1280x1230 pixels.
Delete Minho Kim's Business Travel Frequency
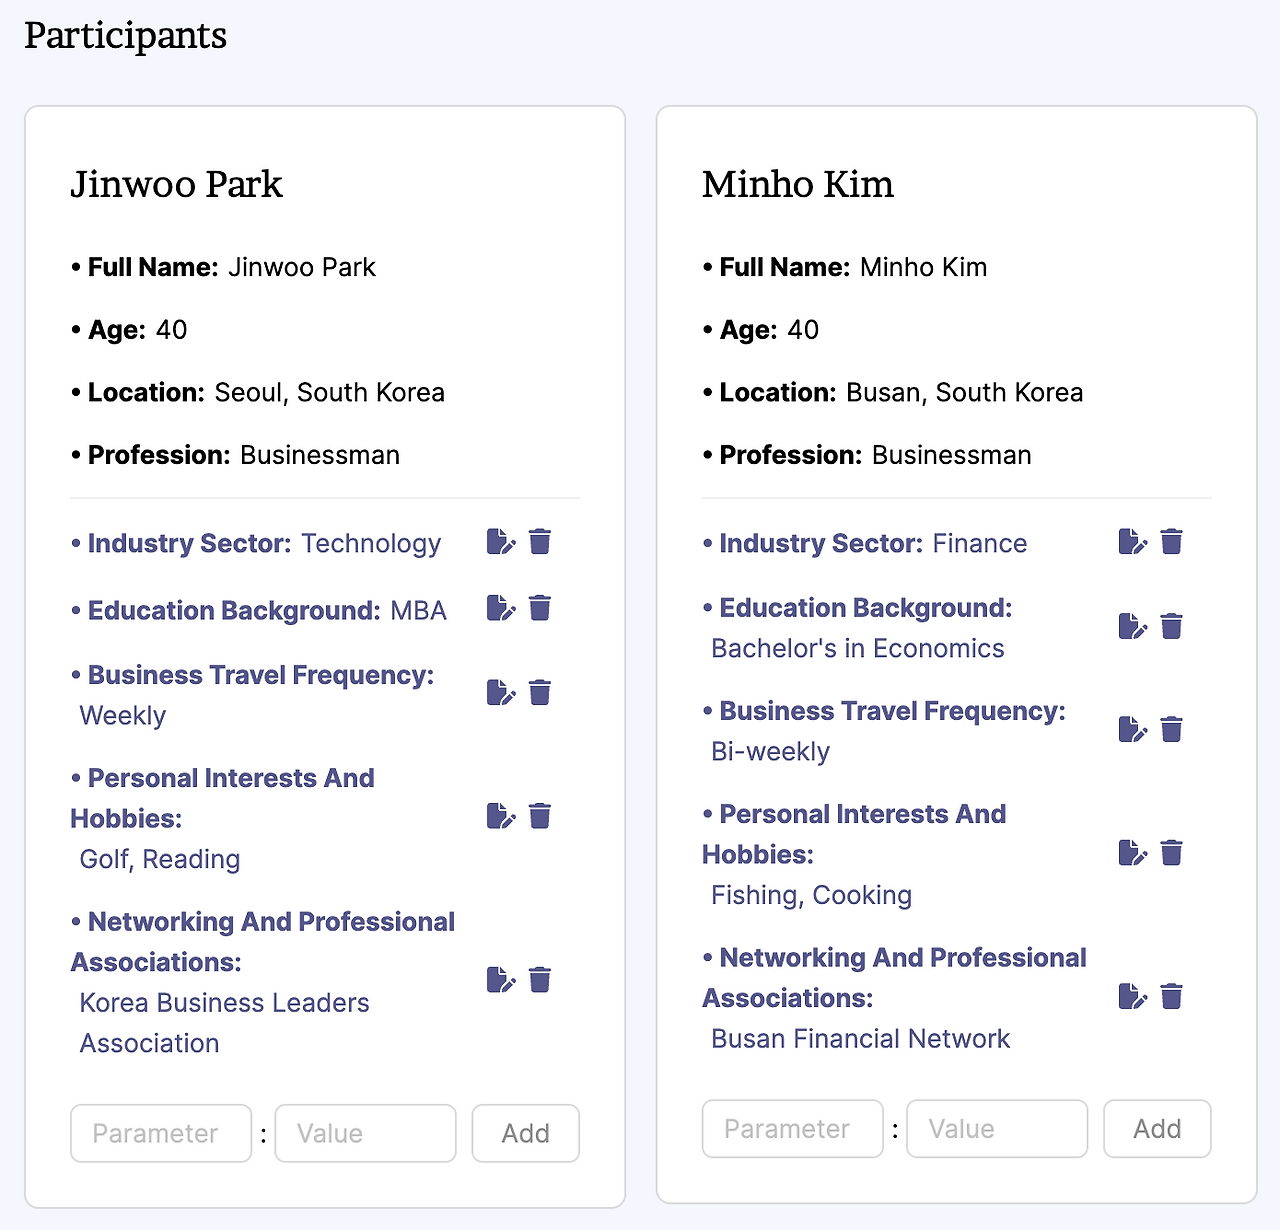[1172, 729]
